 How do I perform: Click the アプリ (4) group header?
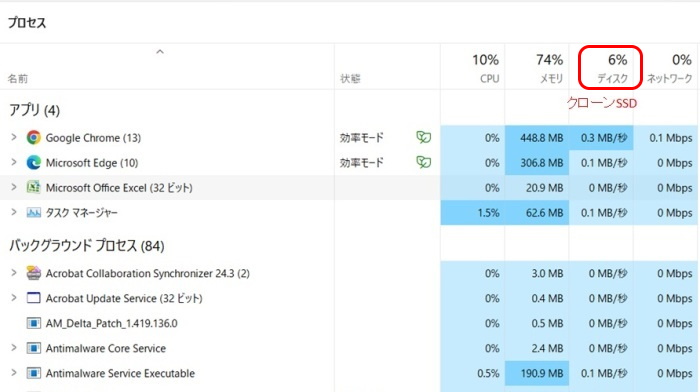(34, 110)
